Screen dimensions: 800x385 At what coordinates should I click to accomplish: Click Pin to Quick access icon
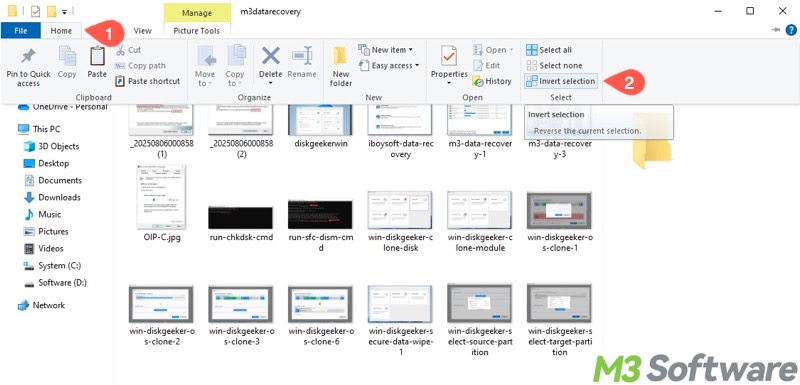click(28, 56)
